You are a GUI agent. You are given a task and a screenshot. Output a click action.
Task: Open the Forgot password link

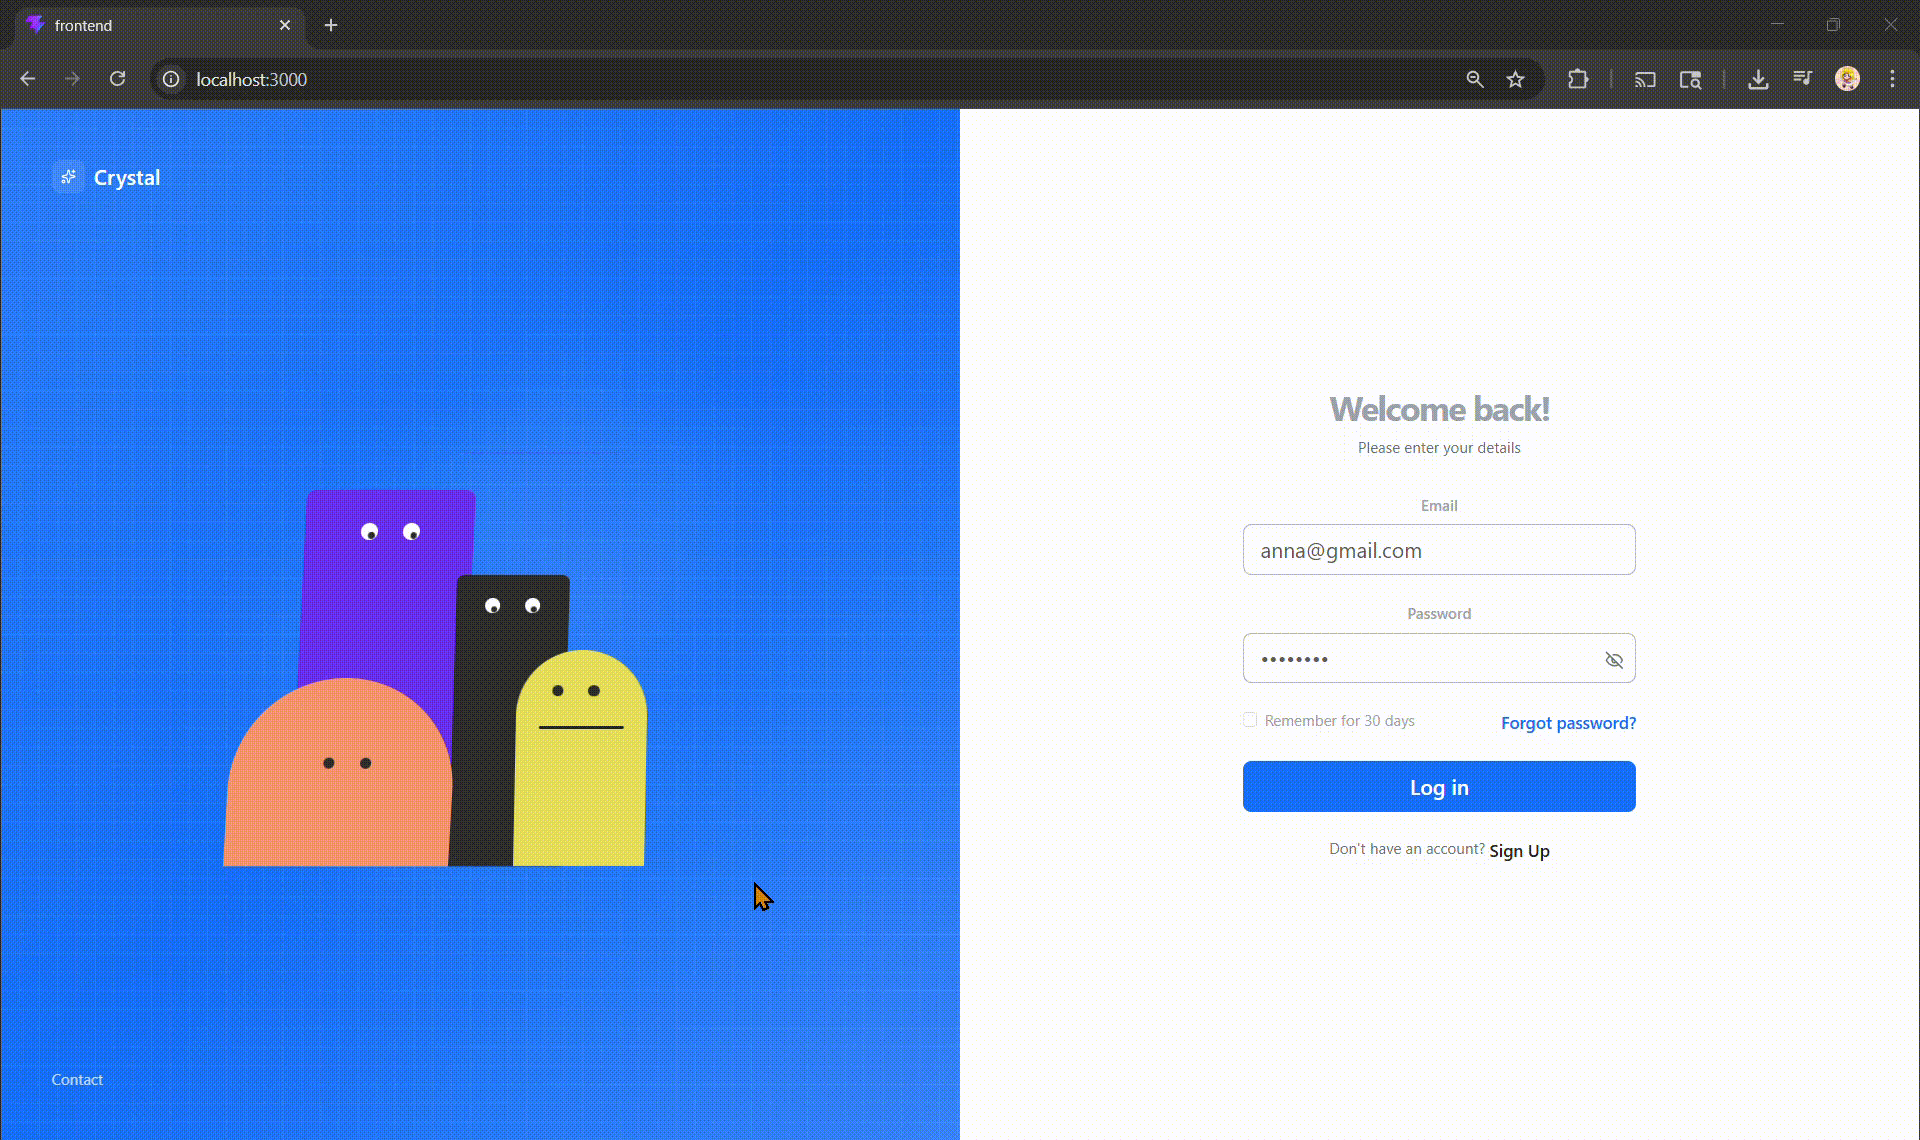pos(1567,723)
